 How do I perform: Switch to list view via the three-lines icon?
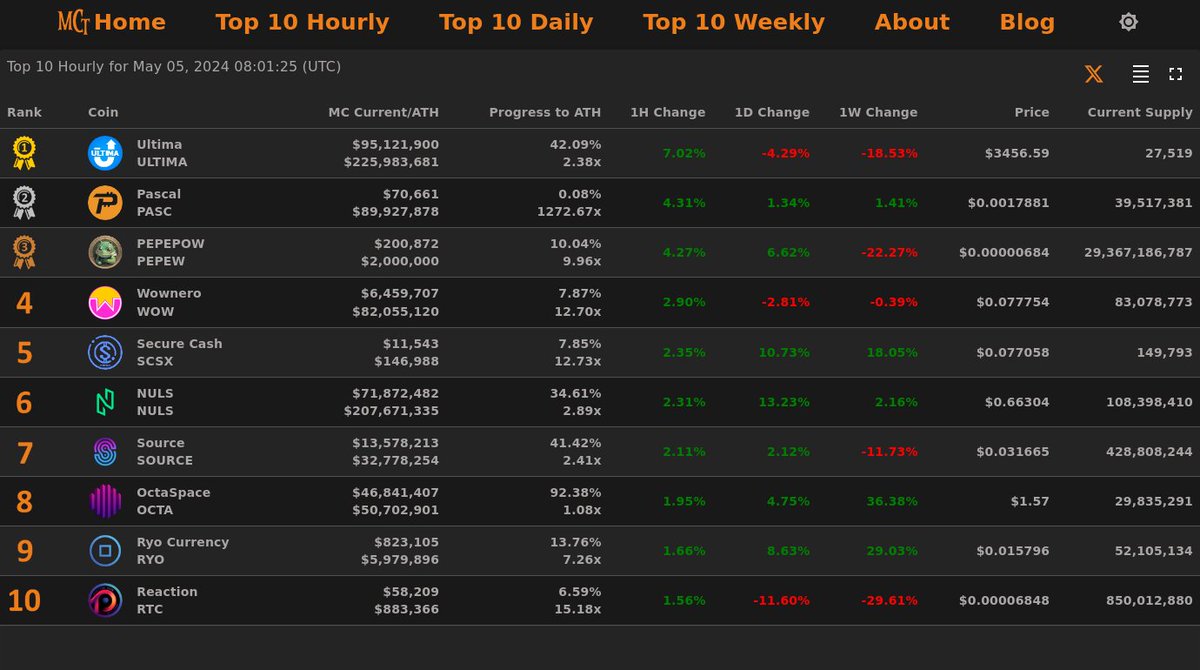click(x=1140, y=74)
